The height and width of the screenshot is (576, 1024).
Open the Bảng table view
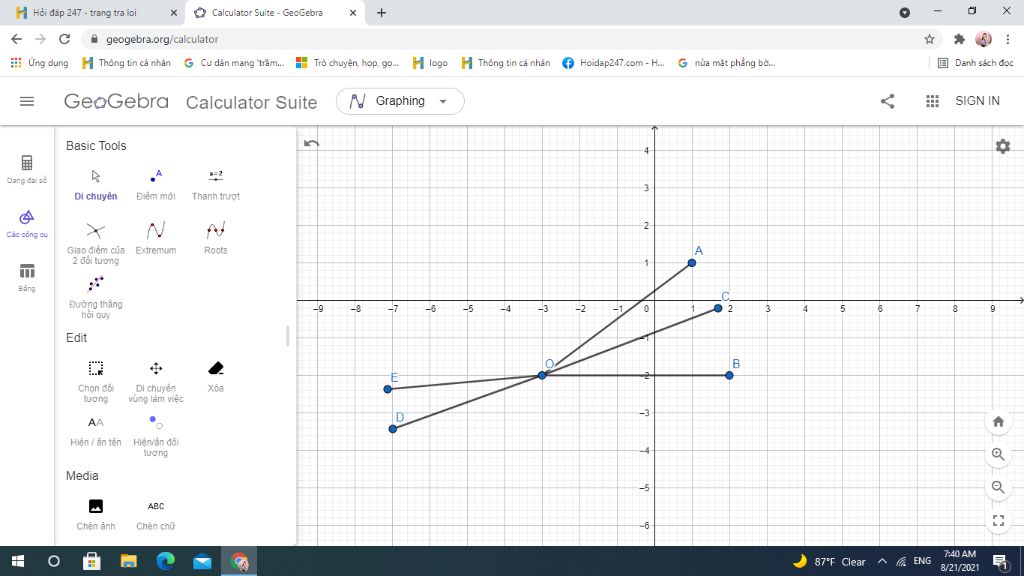pos(27,278)
